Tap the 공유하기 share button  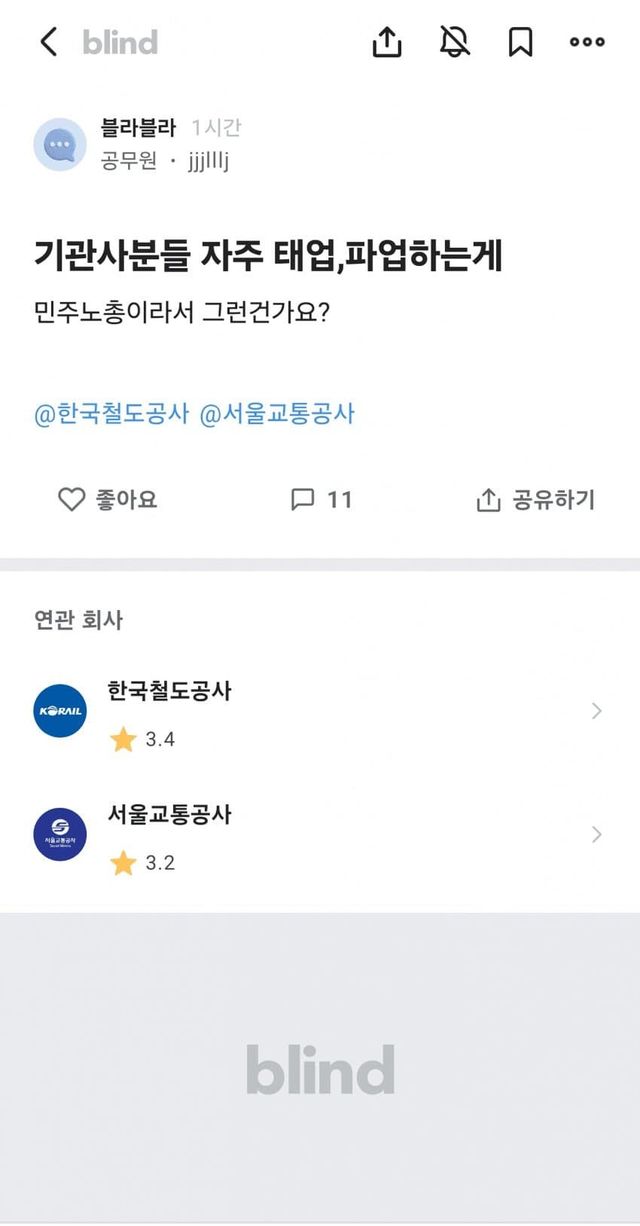pos(536,500)
